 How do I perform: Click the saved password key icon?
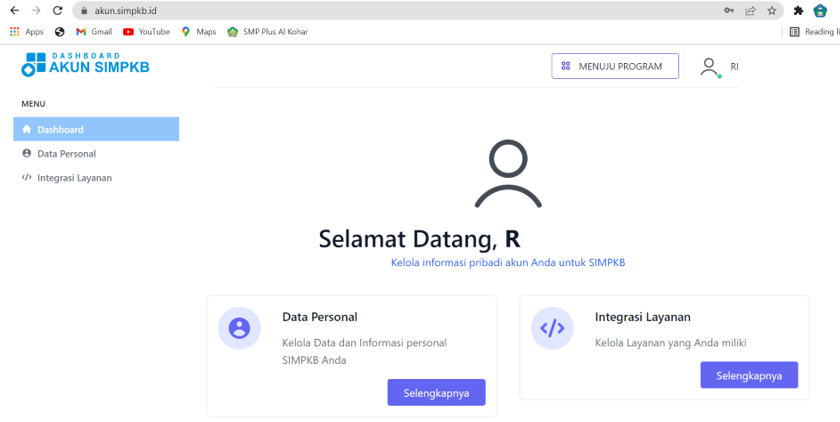click(729, 11)
